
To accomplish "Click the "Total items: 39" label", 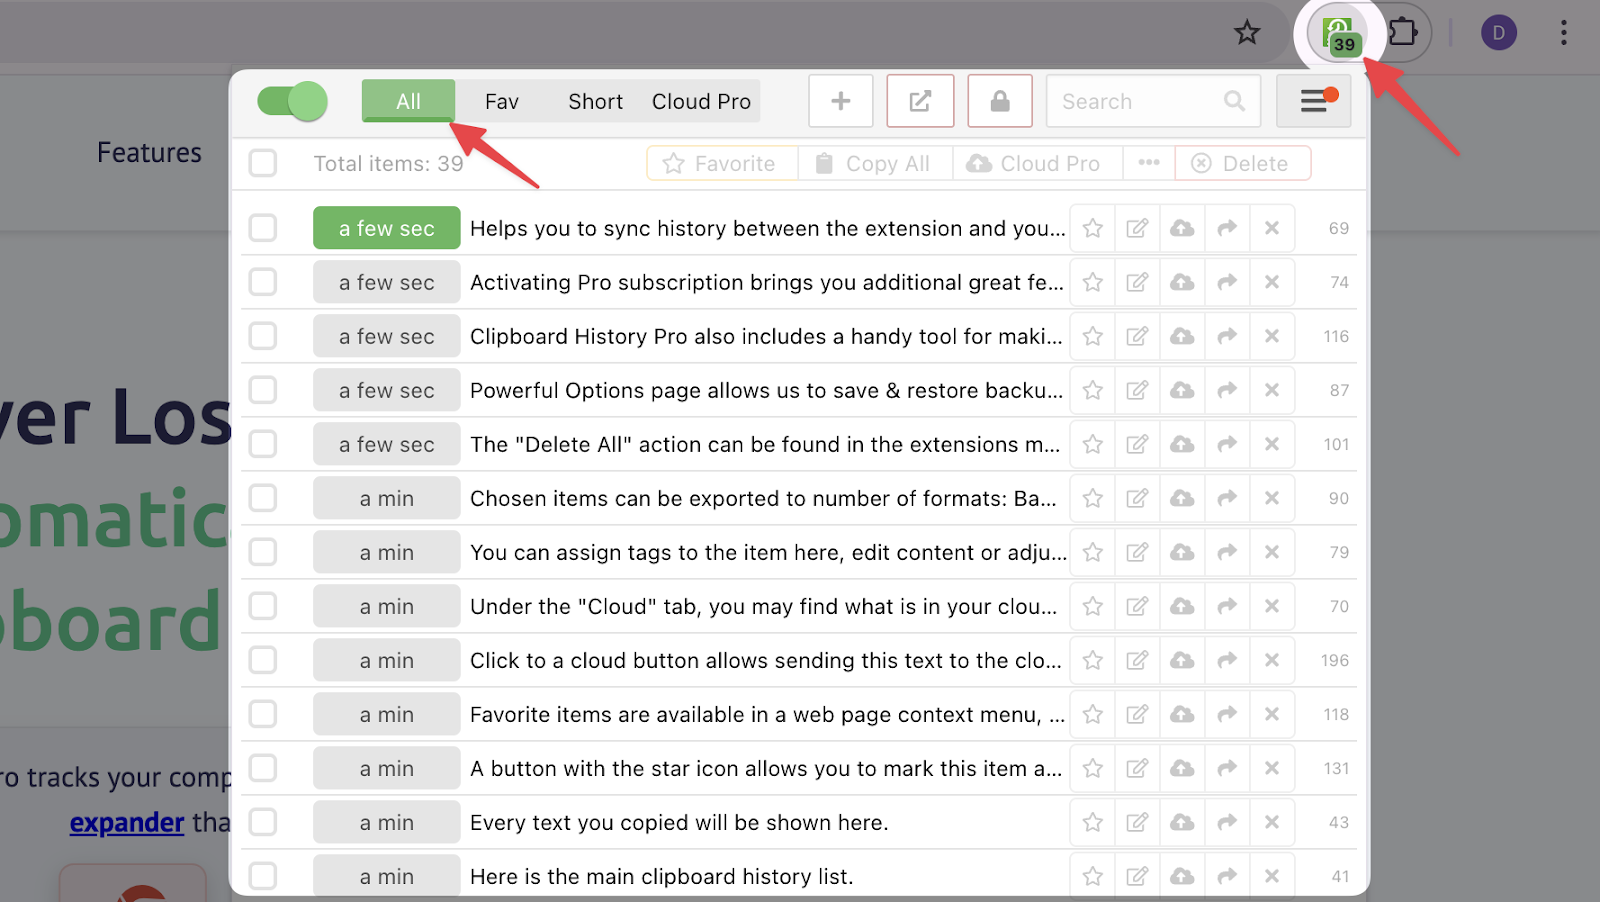I will (x=388, y=163).
